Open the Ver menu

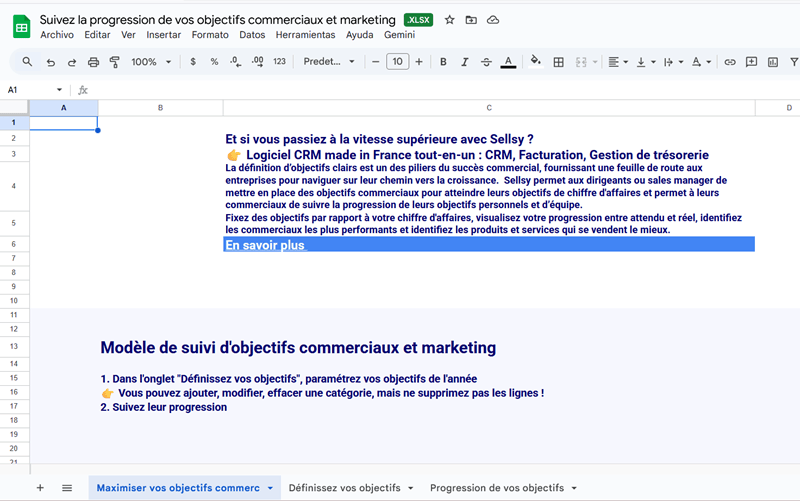point(128,35)
